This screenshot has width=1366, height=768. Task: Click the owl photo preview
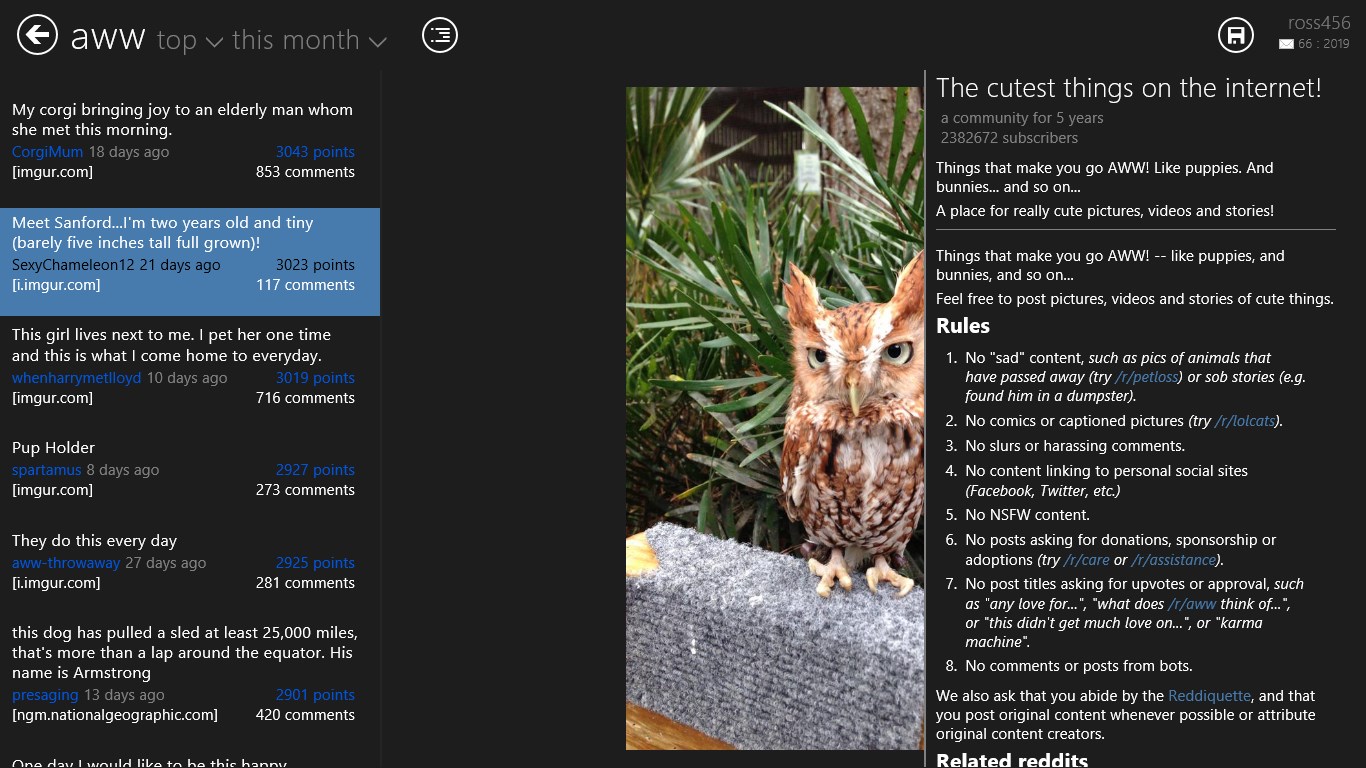coord(775,418)
